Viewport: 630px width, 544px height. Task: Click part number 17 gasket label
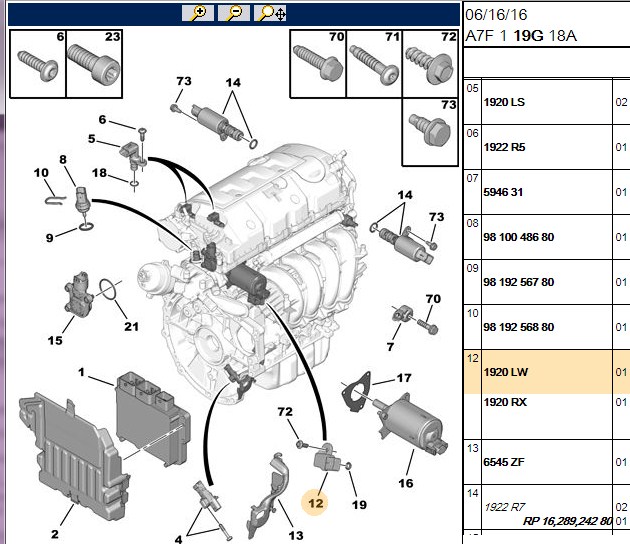point(404,378)
